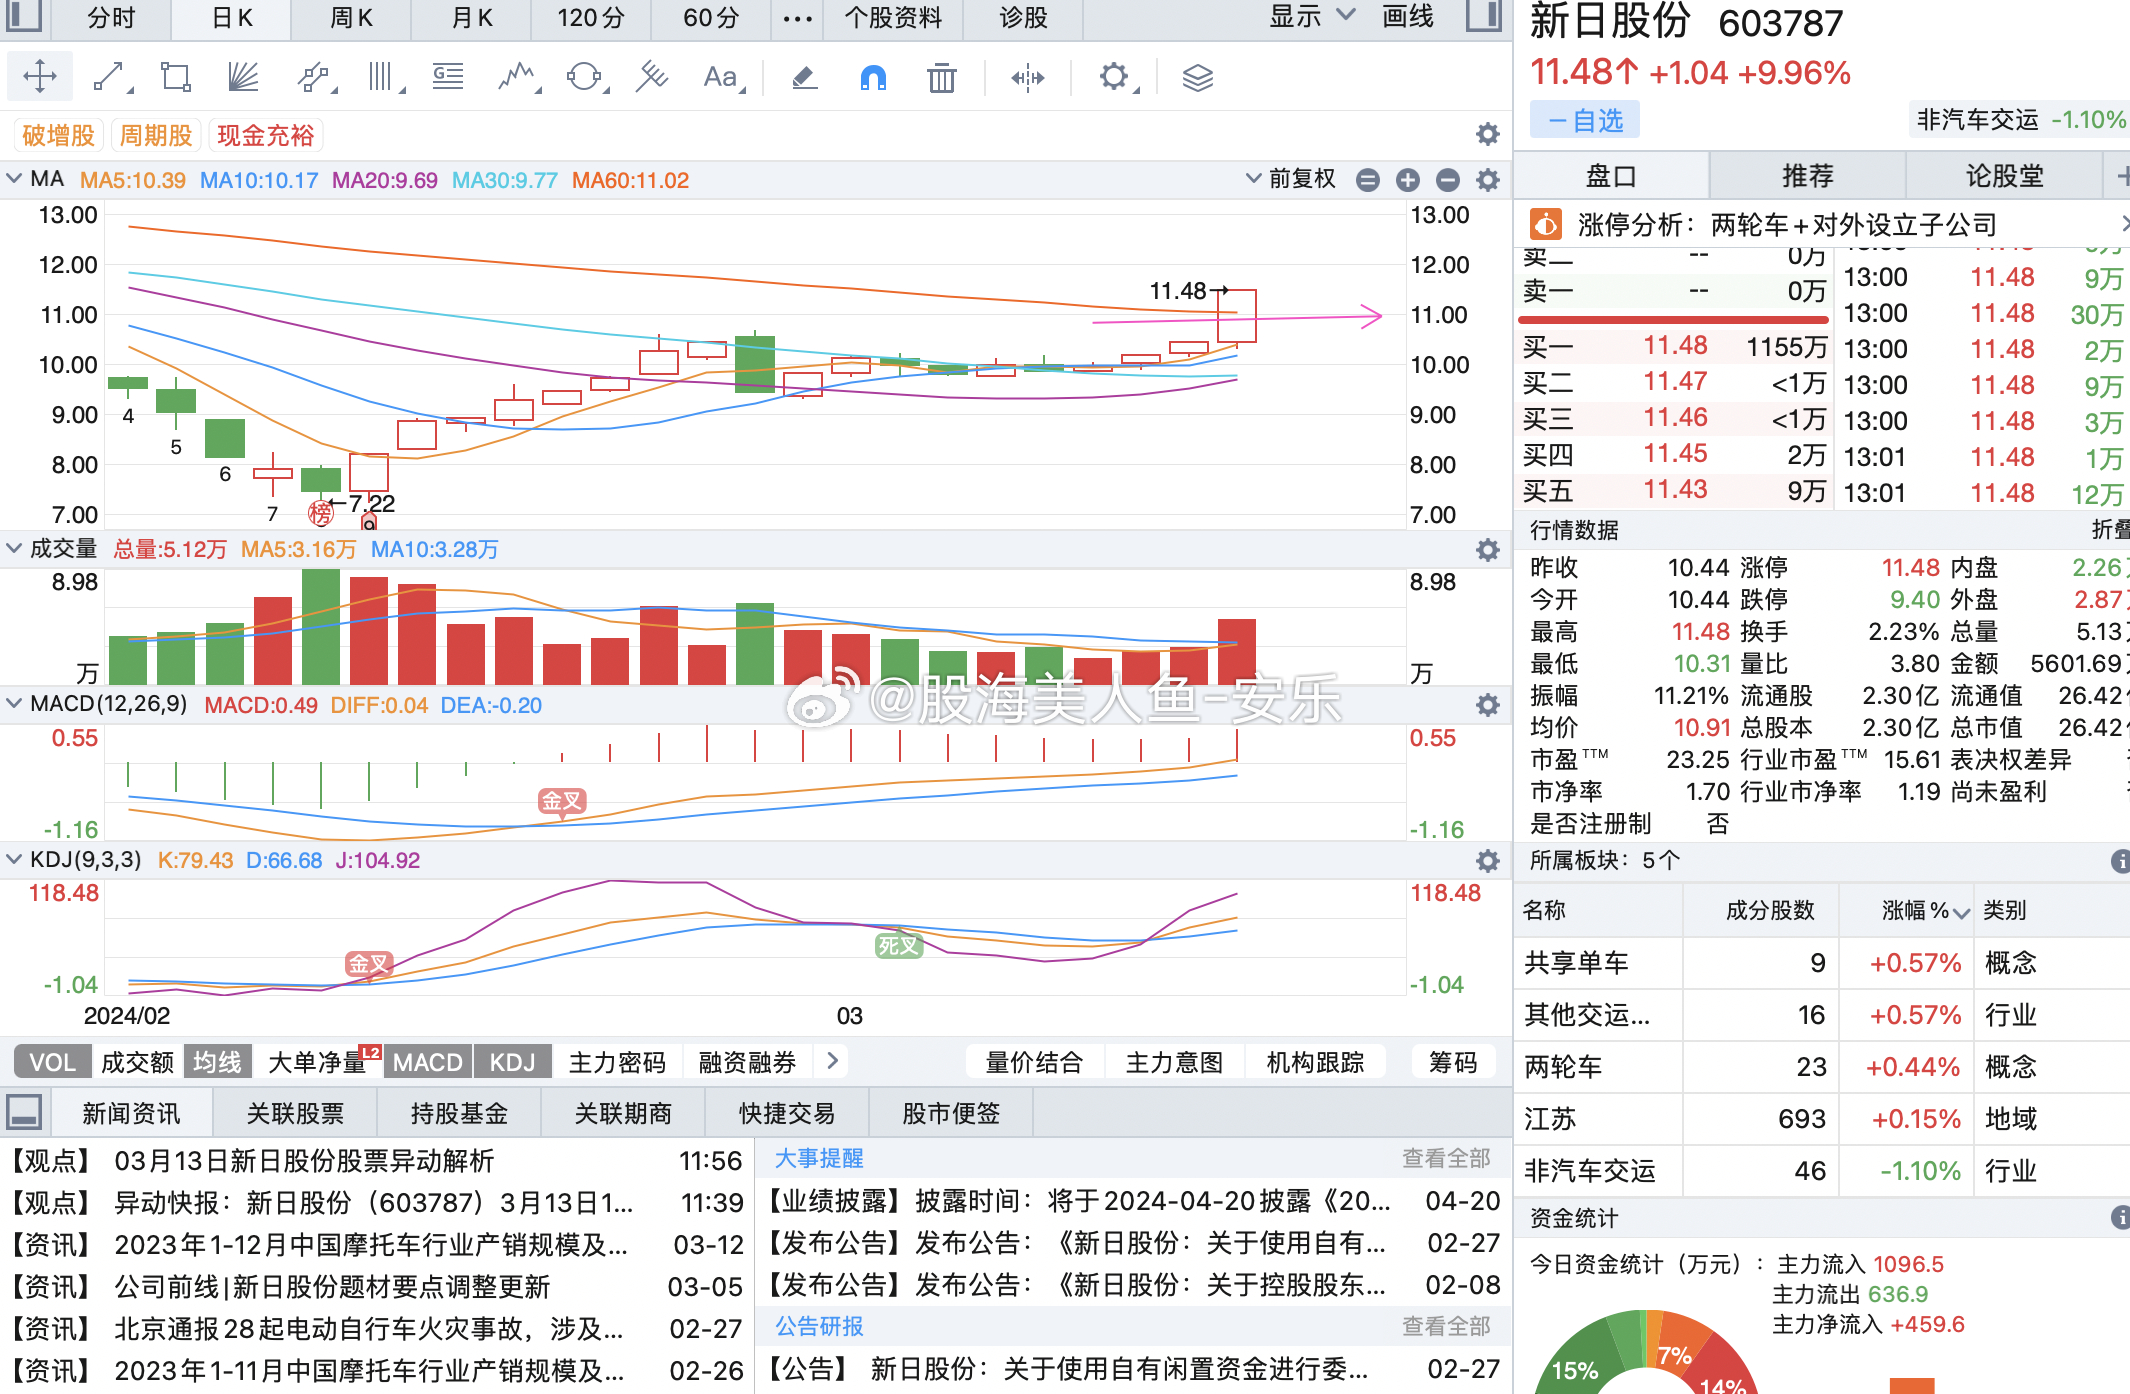
Task: Toggle 均线 indicator button
Action: (x=217, y=1062)
